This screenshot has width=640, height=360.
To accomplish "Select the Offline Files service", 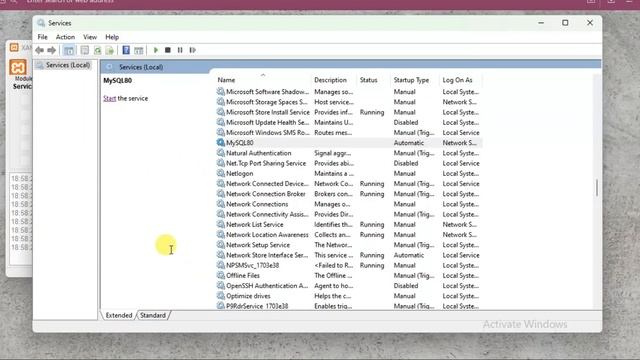I will pos(349,275).
